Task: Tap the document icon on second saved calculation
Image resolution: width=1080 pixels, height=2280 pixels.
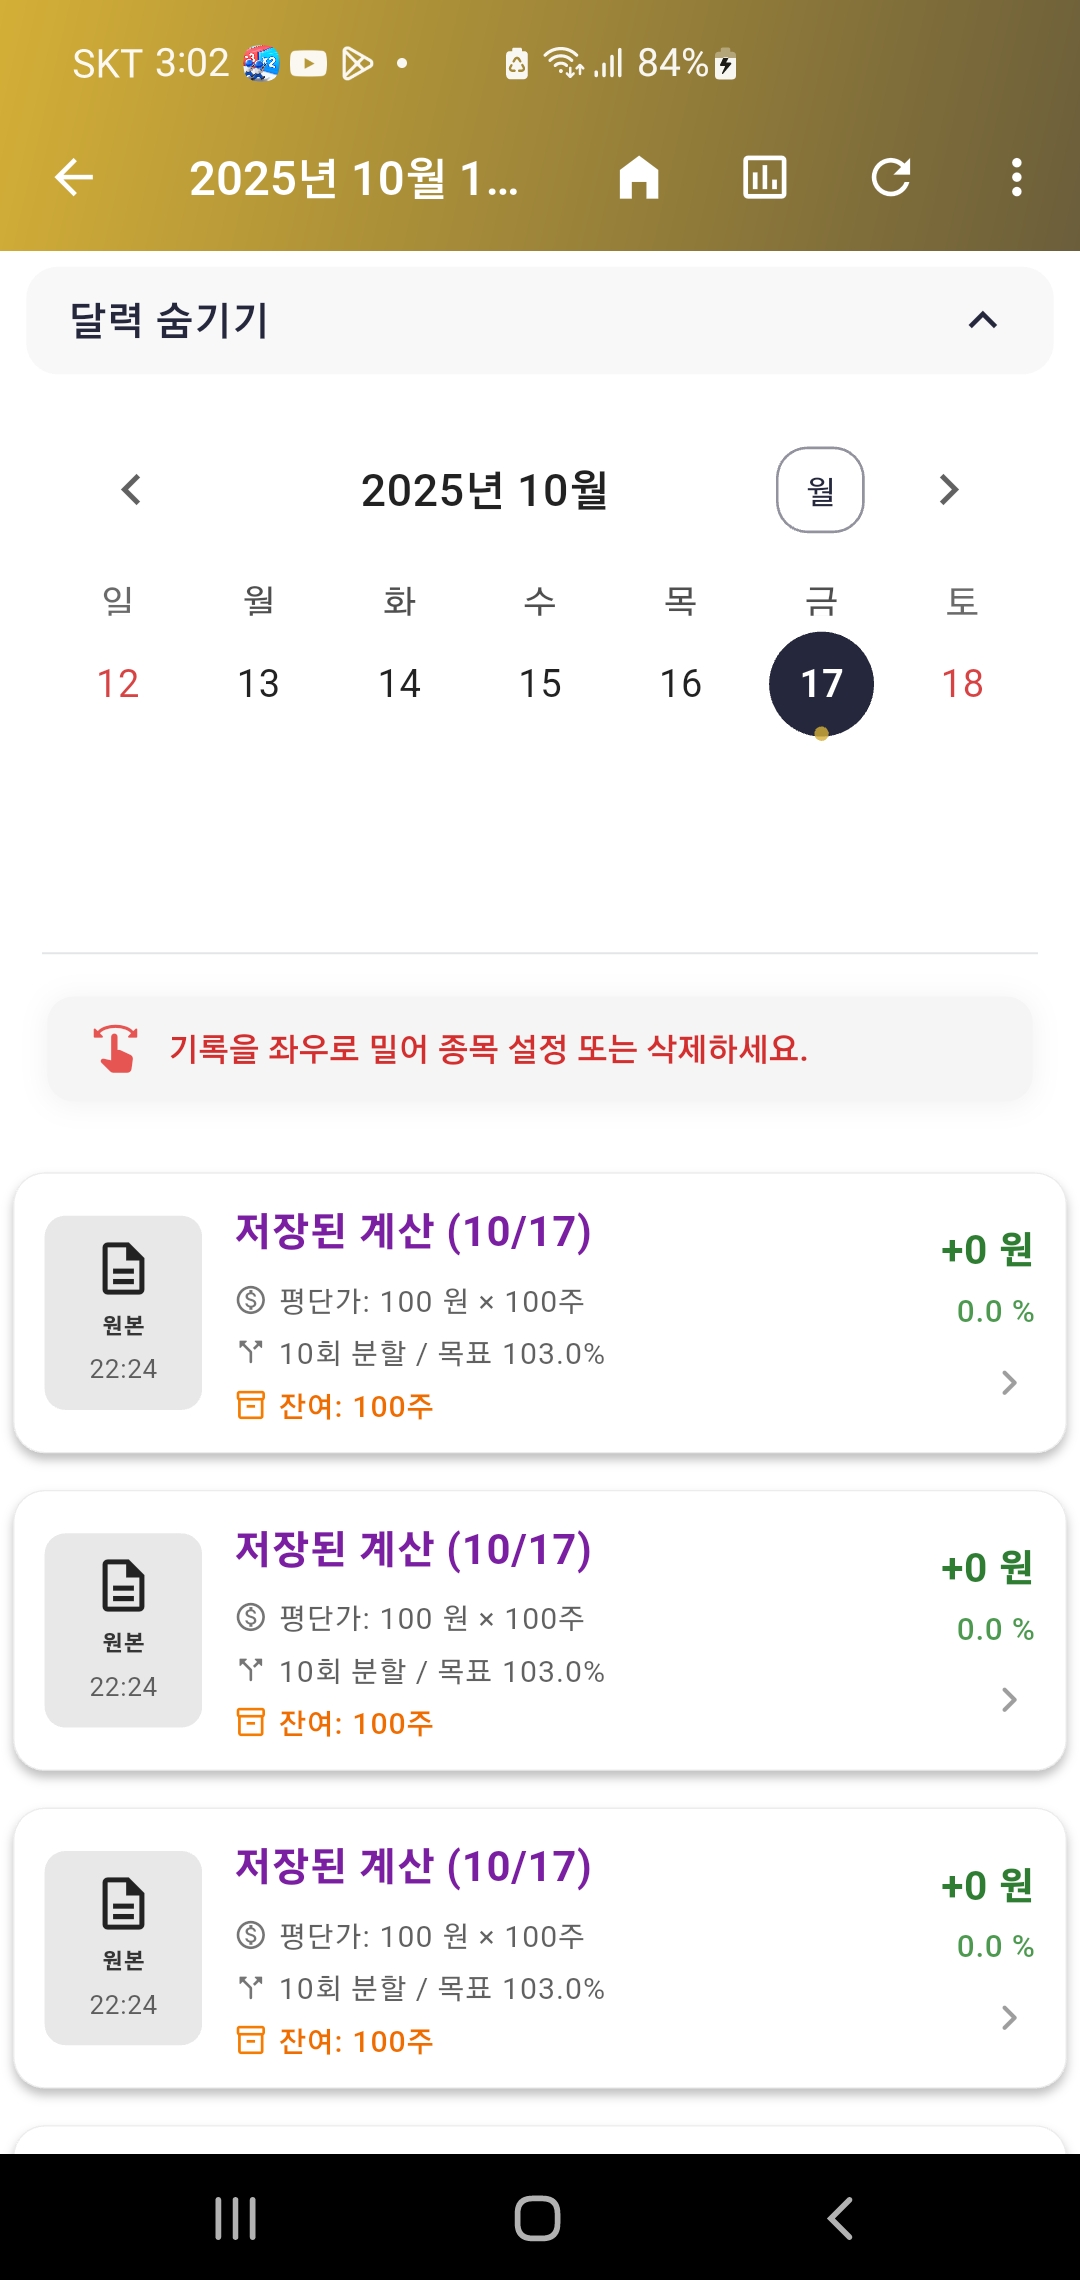Action: (123, 1587)
